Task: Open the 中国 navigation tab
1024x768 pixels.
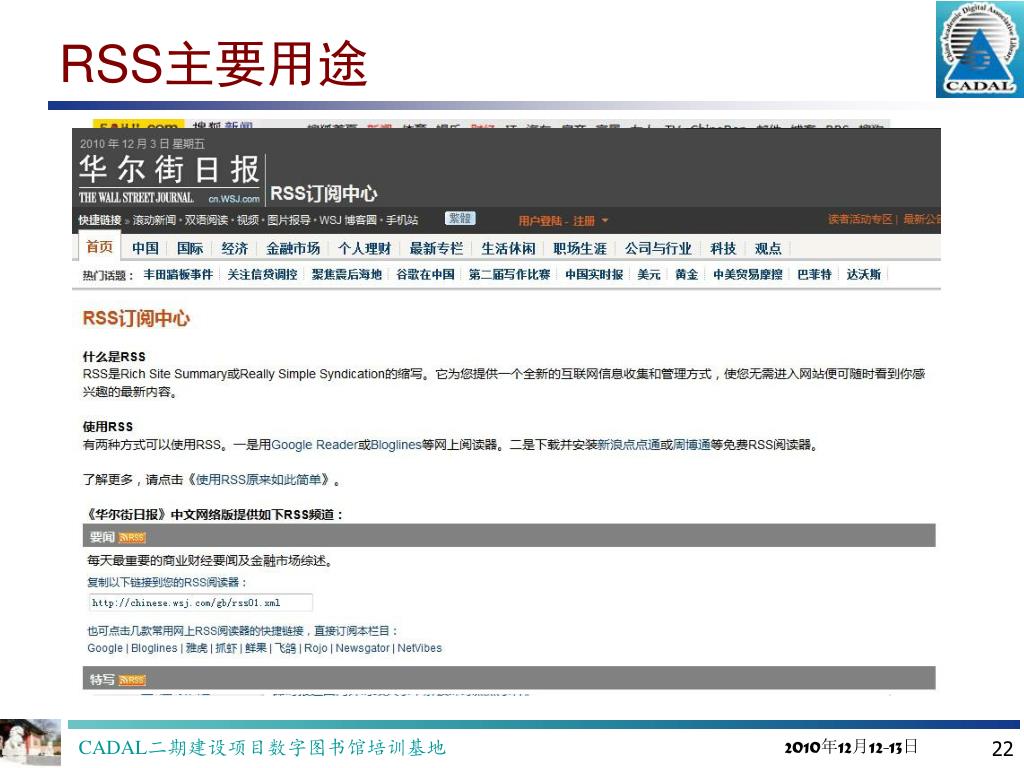Action: 145,248
